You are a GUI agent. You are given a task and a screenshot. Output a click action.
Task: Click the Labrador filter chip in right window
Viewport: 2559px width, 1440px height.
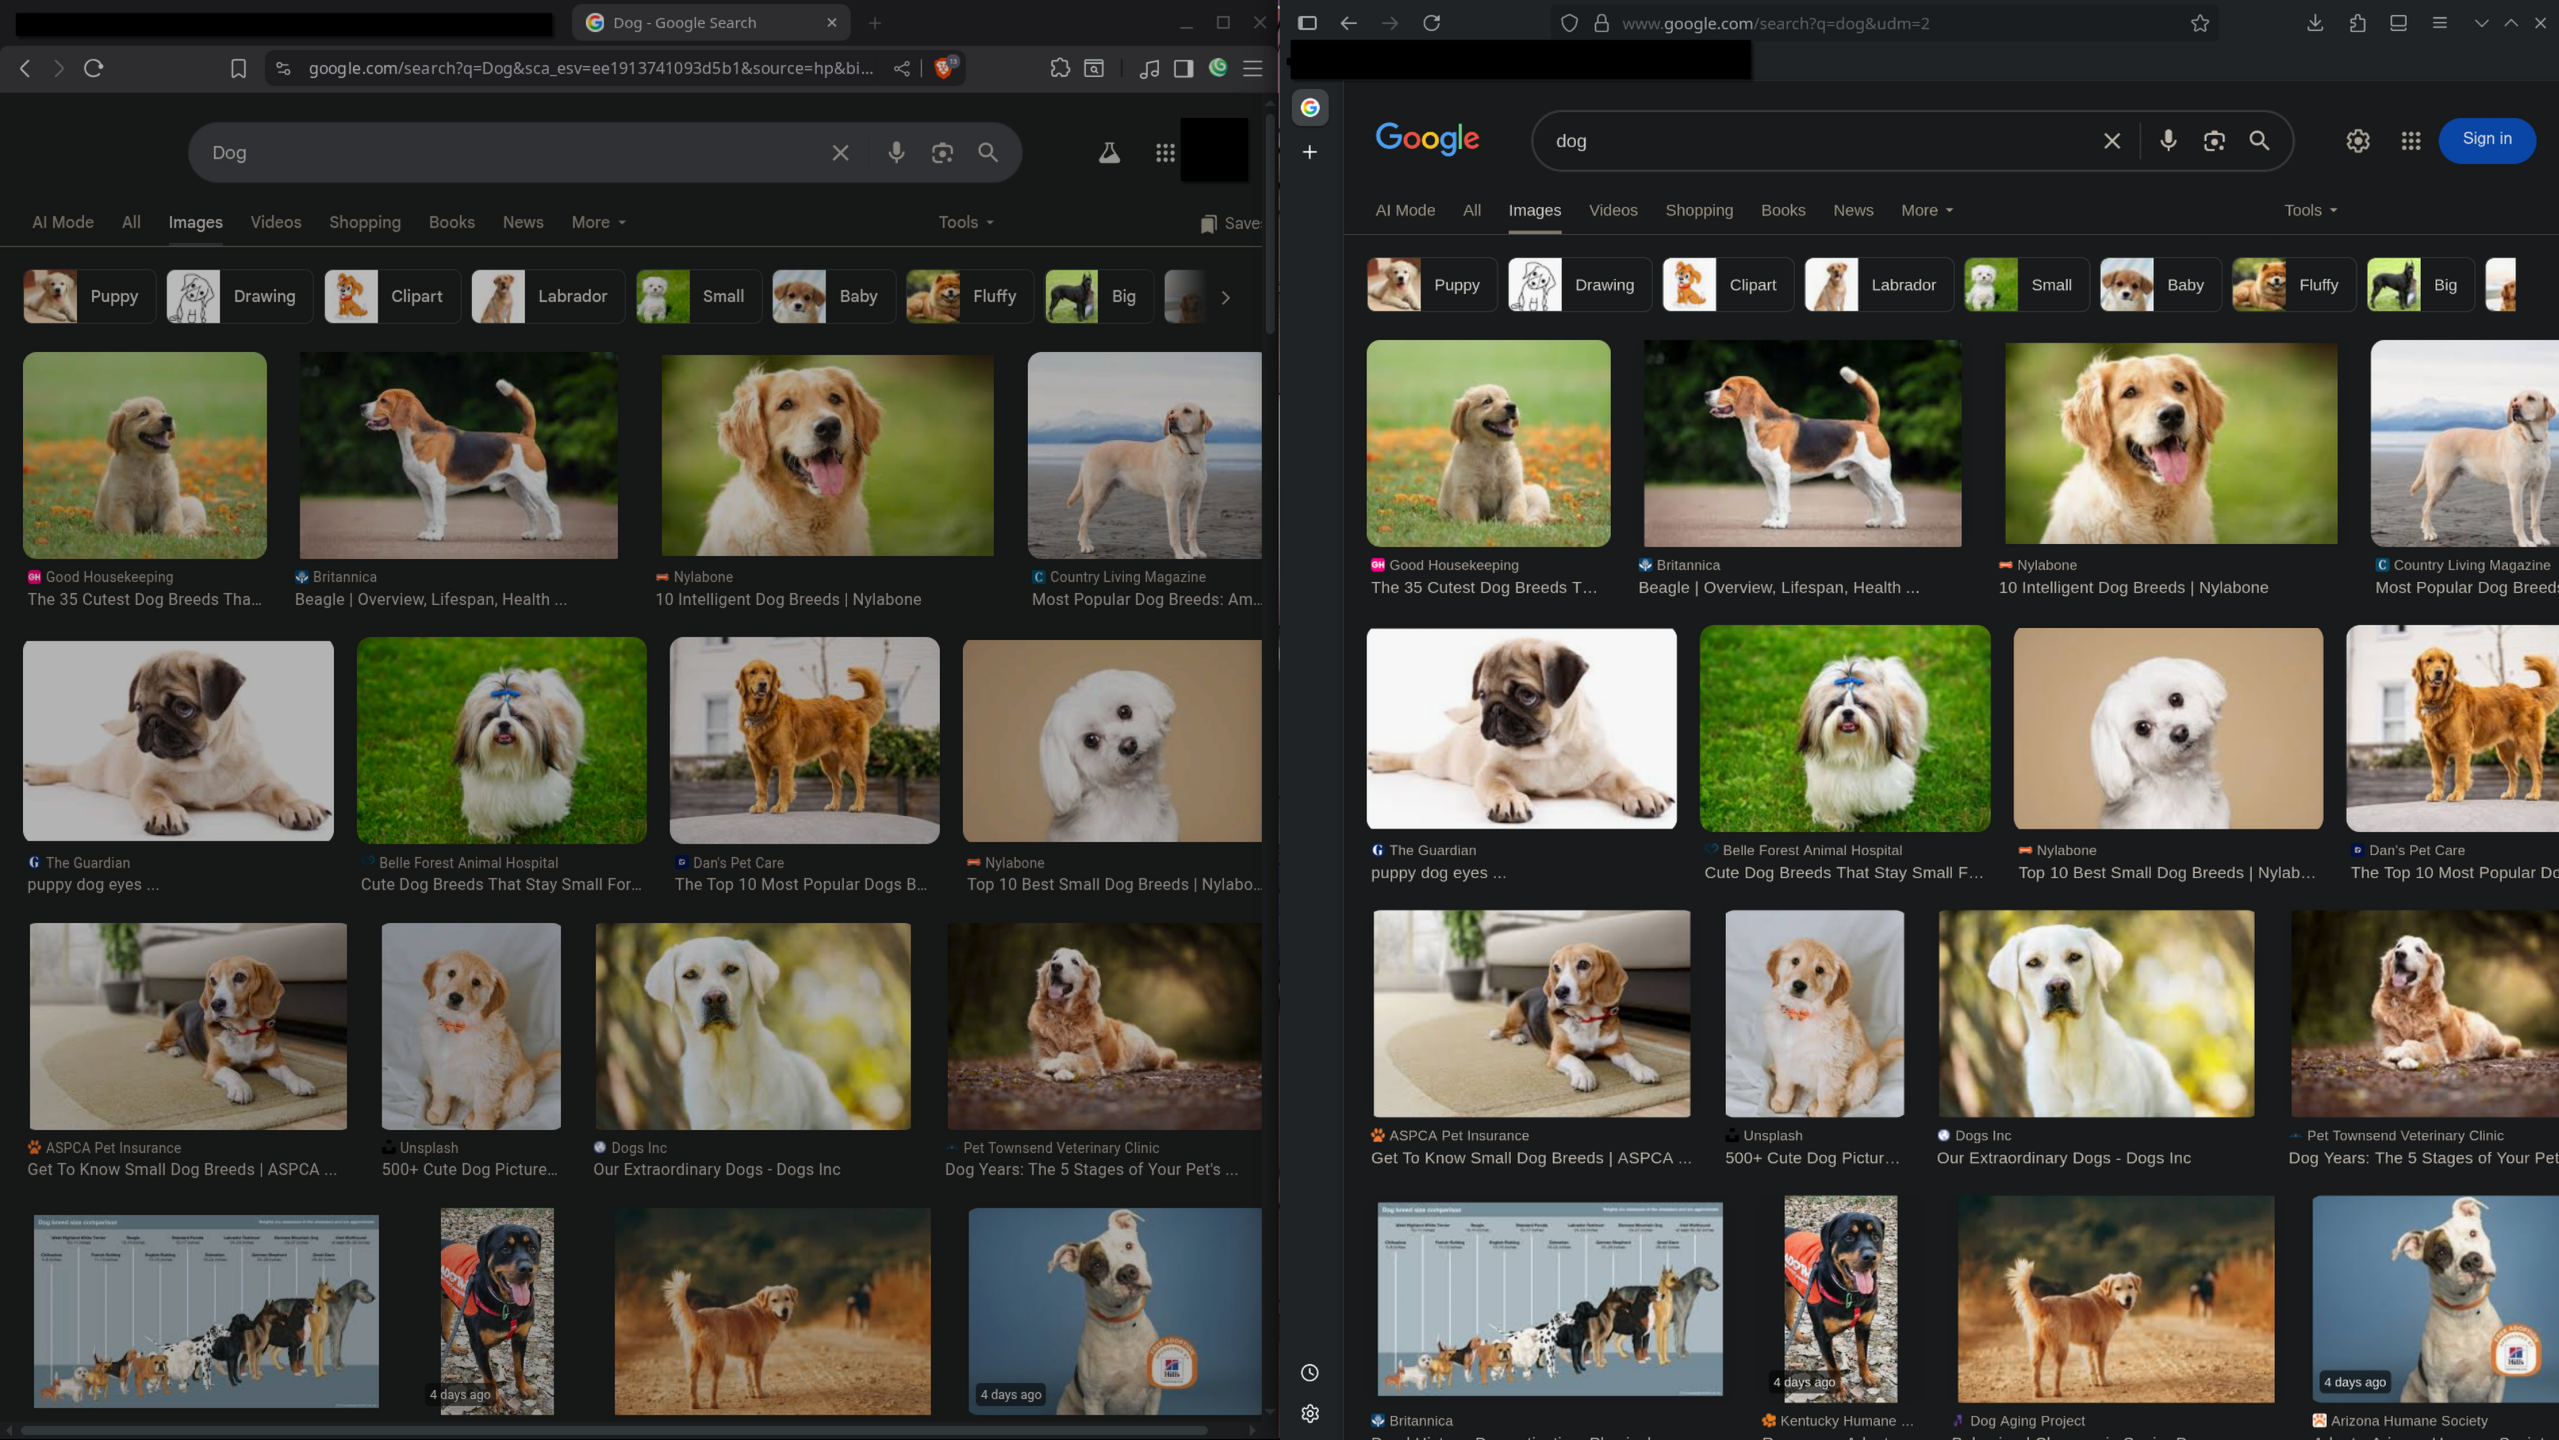pos(1877,285)
